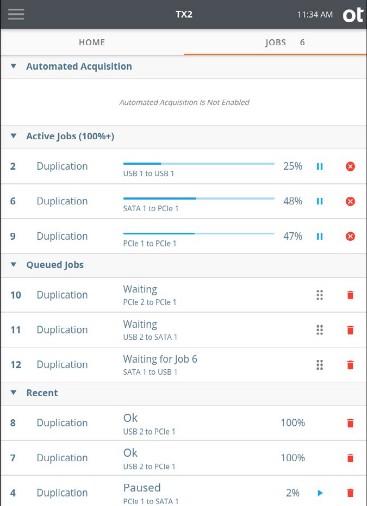Open job 2 Duplication label
Image resolution: width=367 pixels, height=506 pixels.
pyautogui.click(x=62, y=166)
